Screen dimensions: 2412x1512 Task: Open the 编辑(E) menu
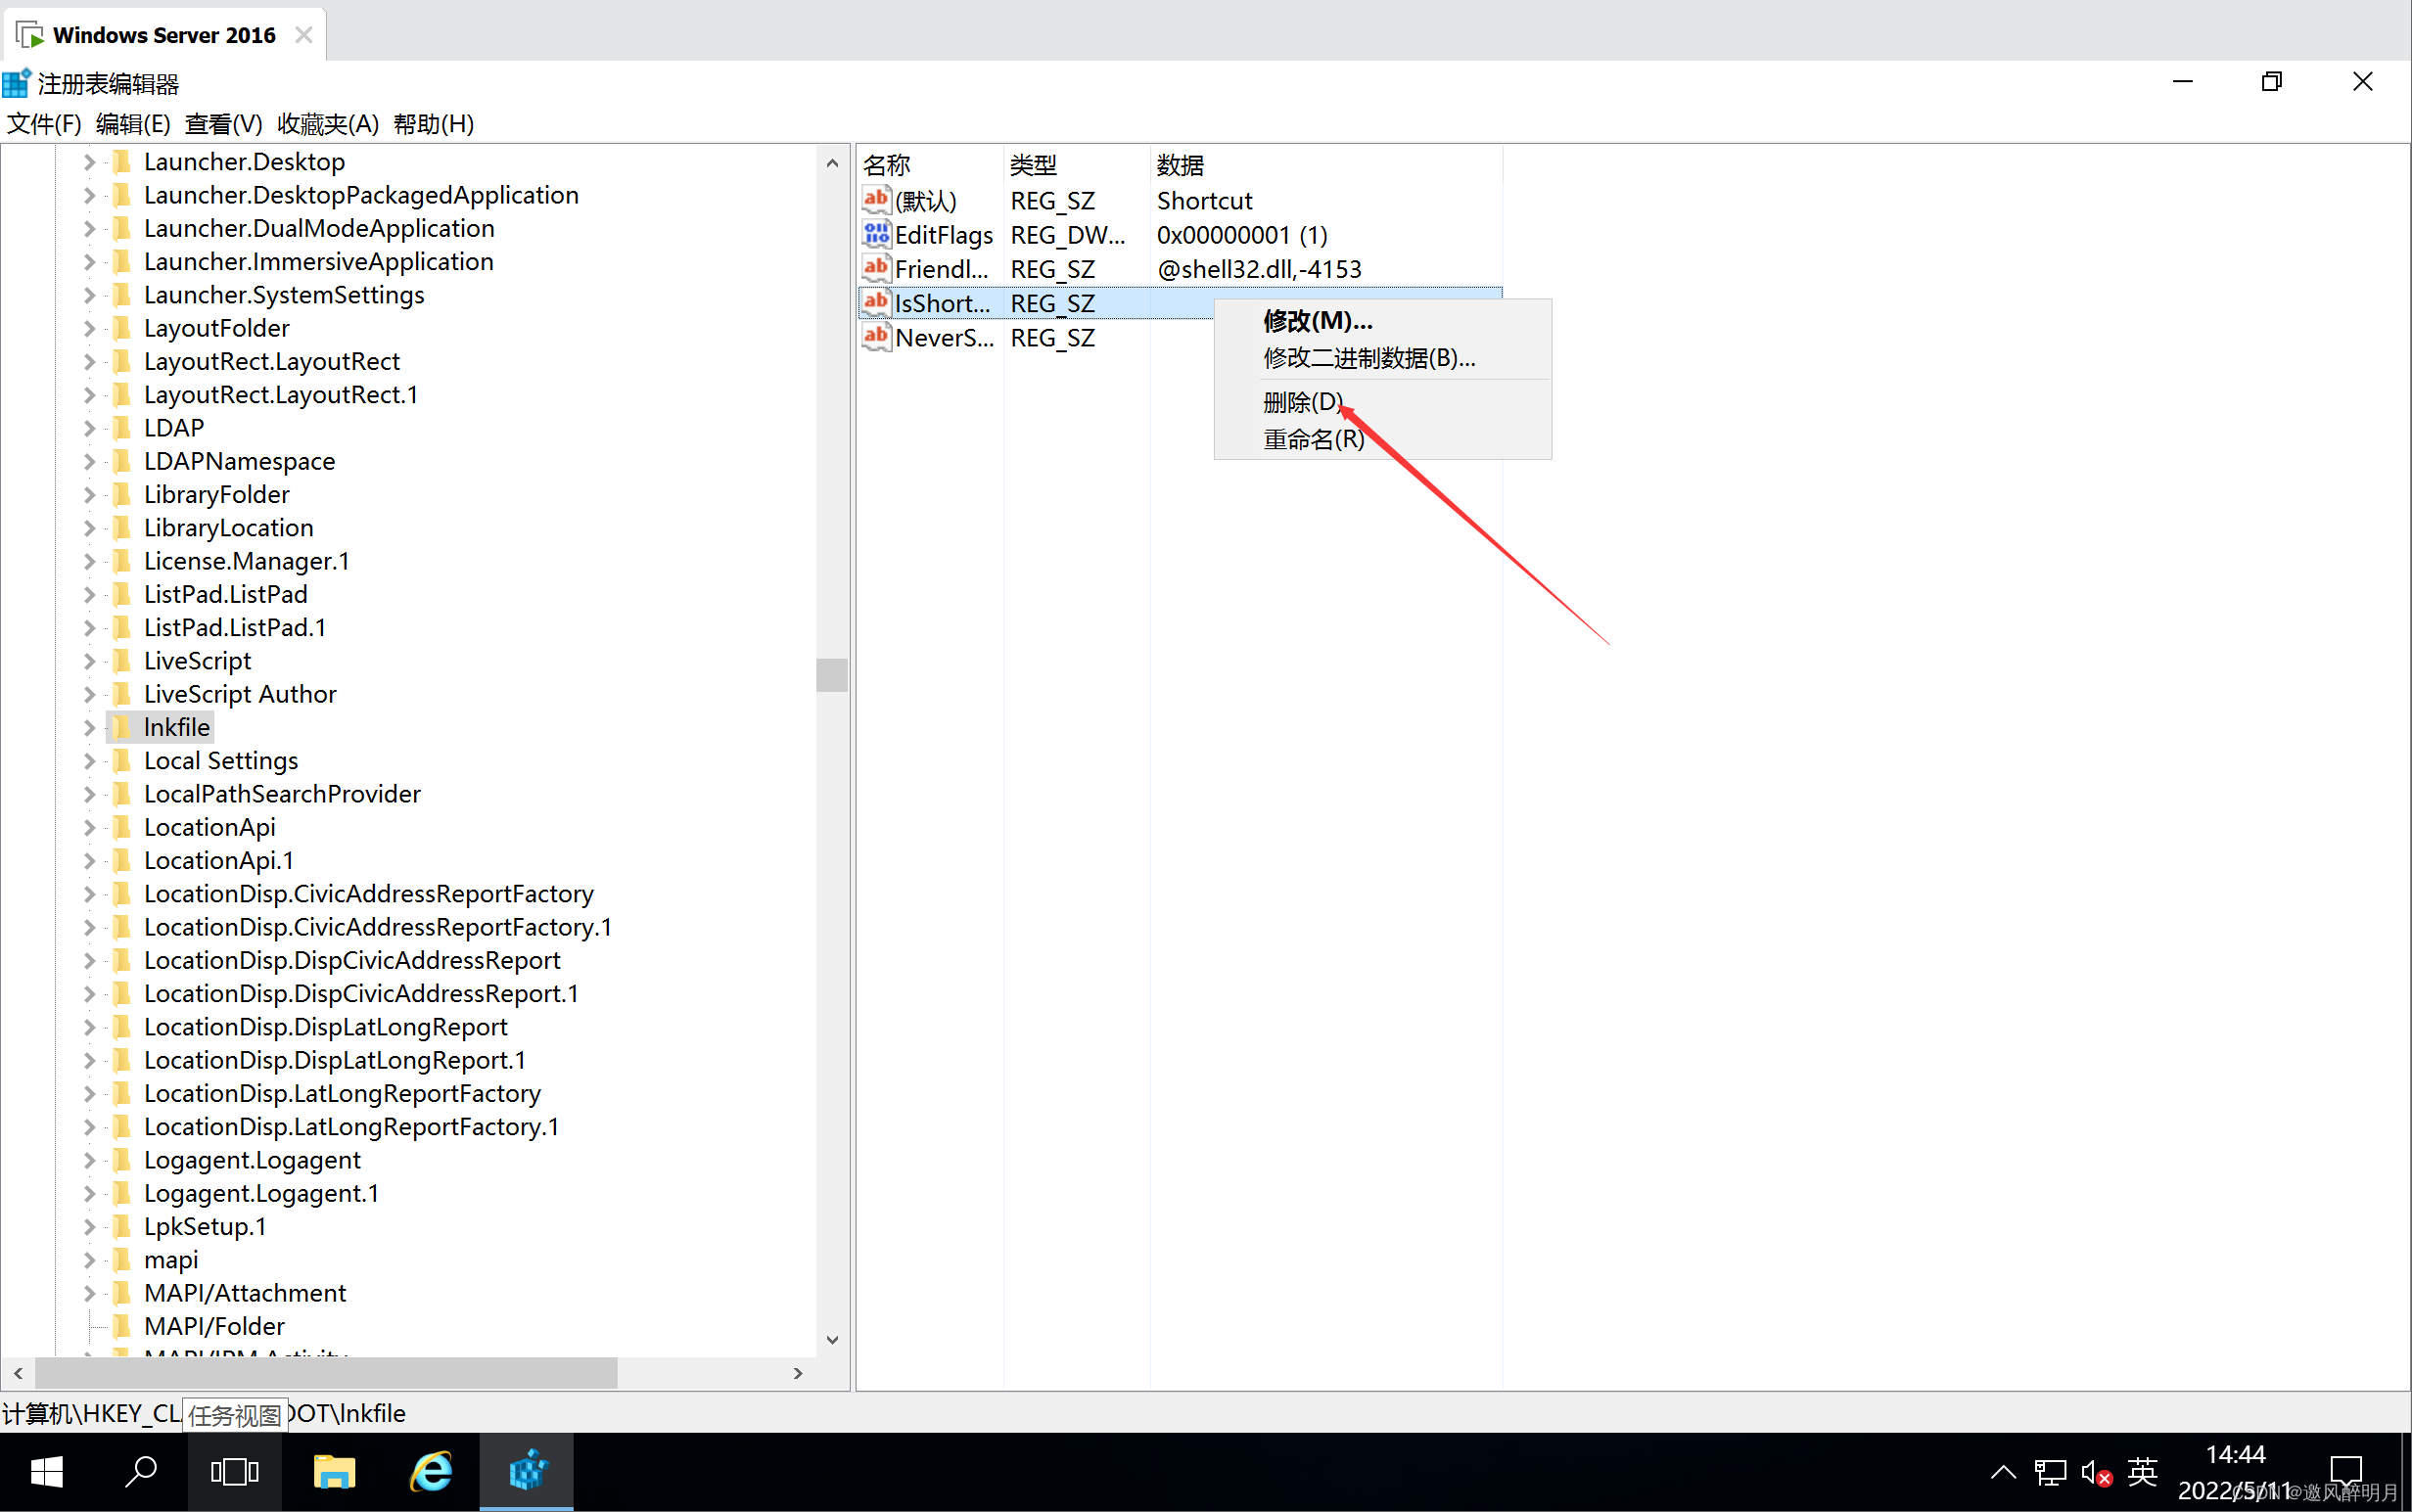click(x=133, y=123)
